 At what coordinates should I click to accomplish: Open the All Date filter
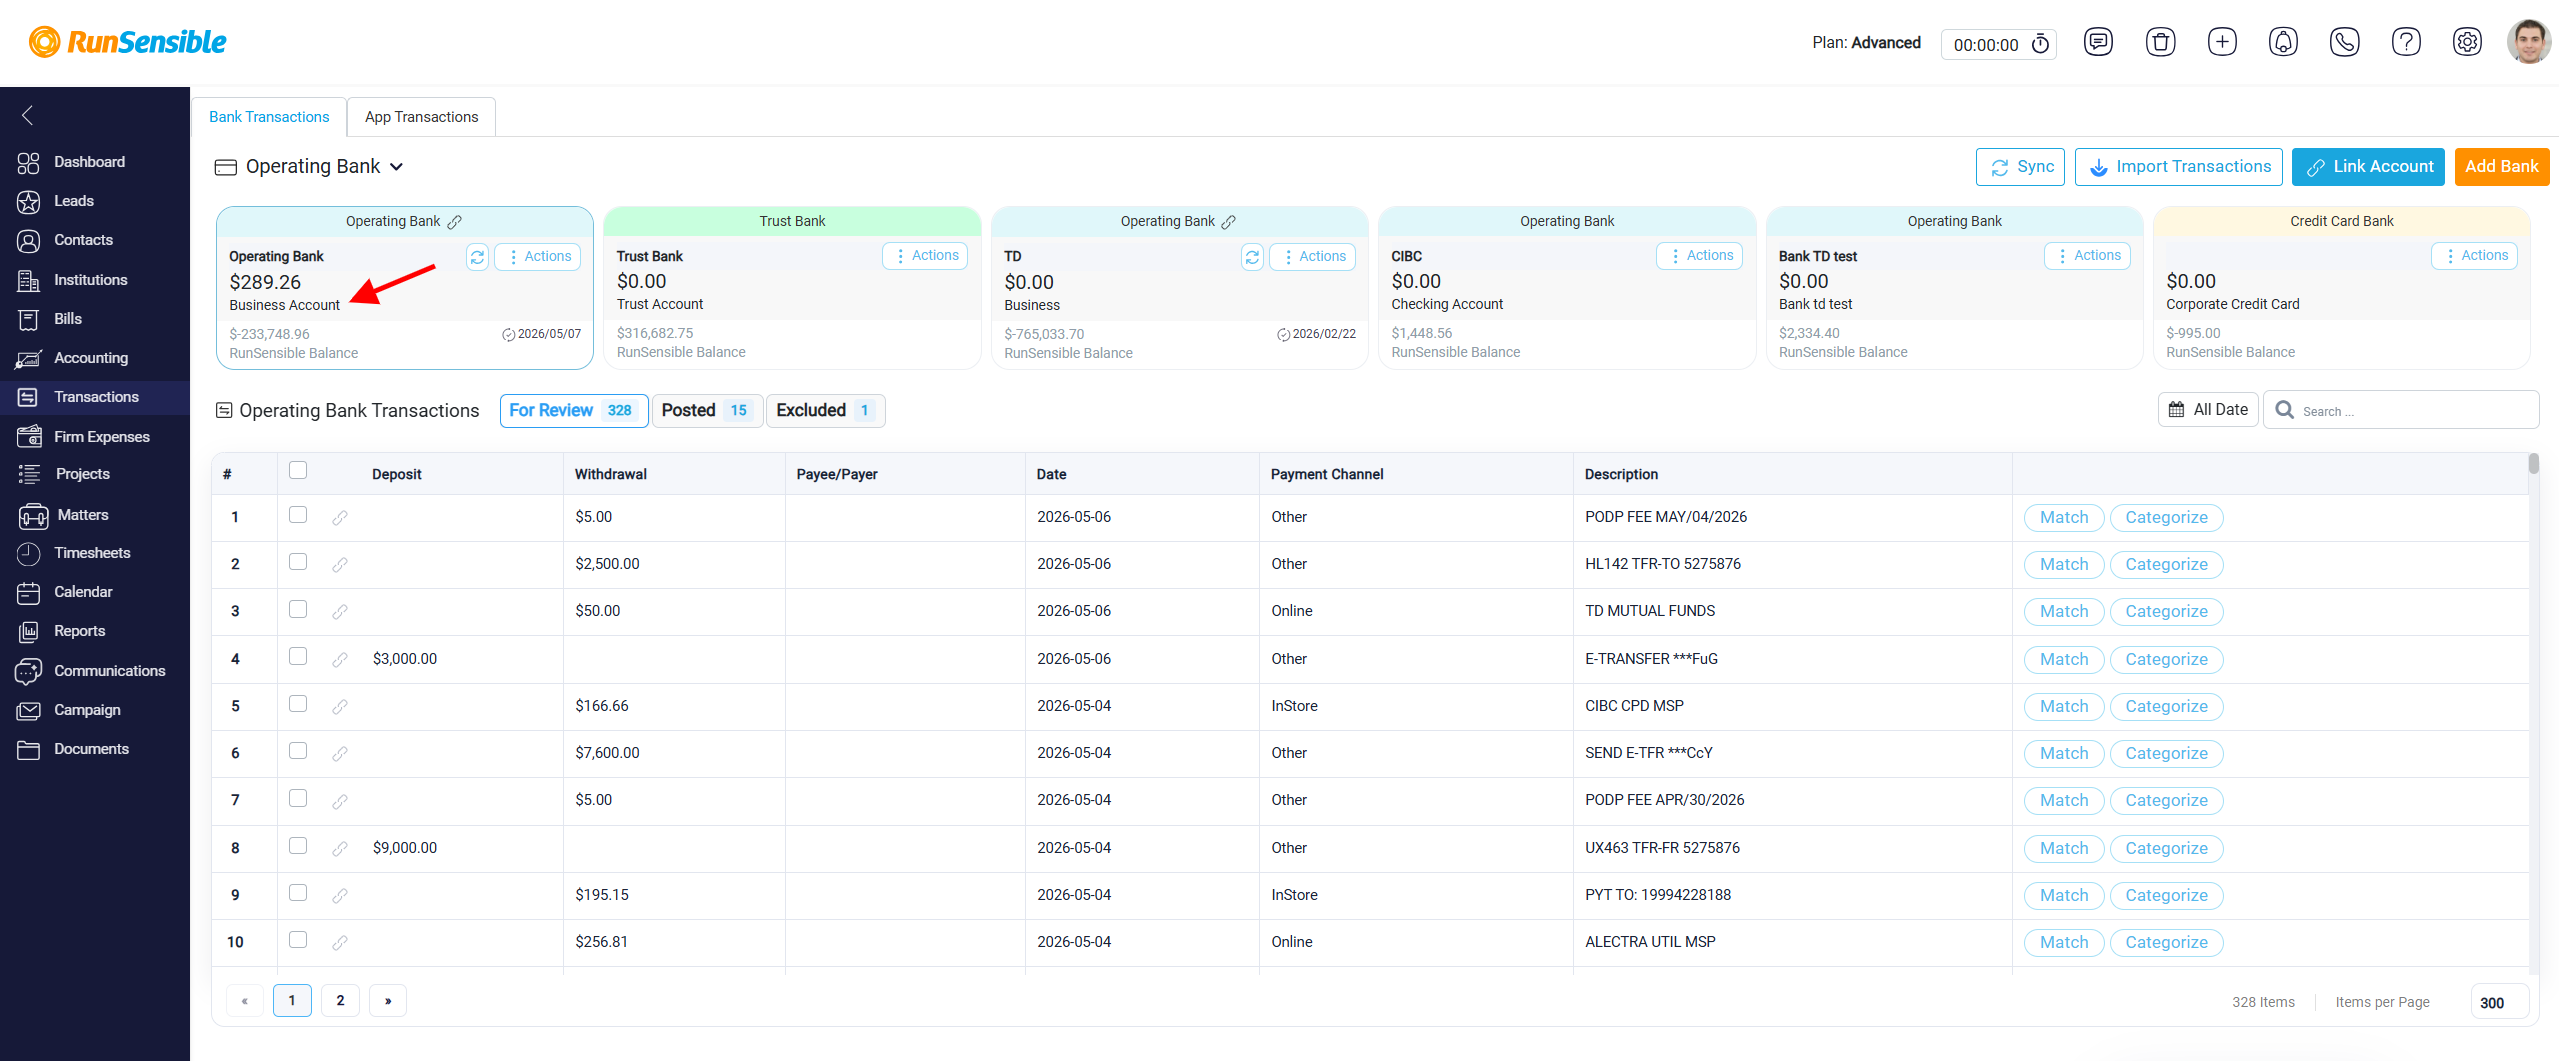pos(2207,410)
